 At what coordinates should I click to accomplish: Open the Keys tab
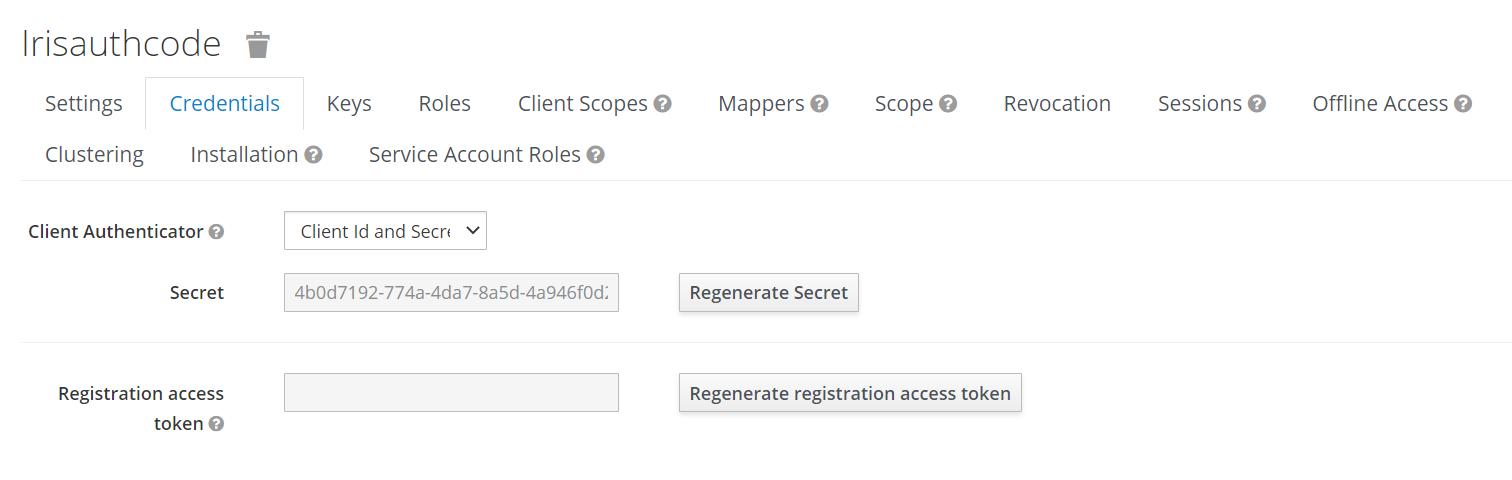click(349, 104)
